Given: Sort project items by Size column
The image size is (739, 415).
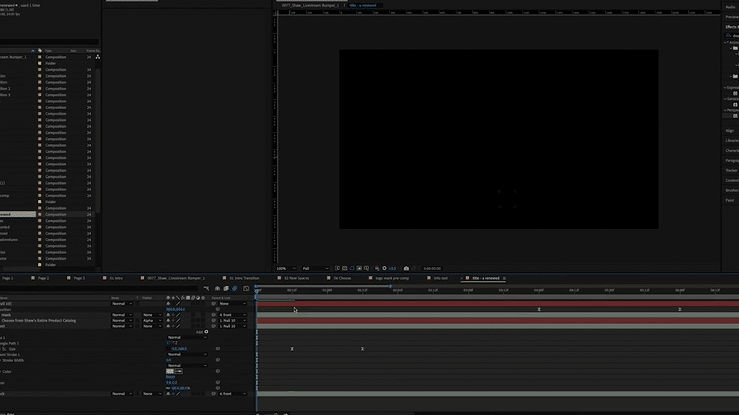Looking at the screenshot, I should tap(73, 50).
